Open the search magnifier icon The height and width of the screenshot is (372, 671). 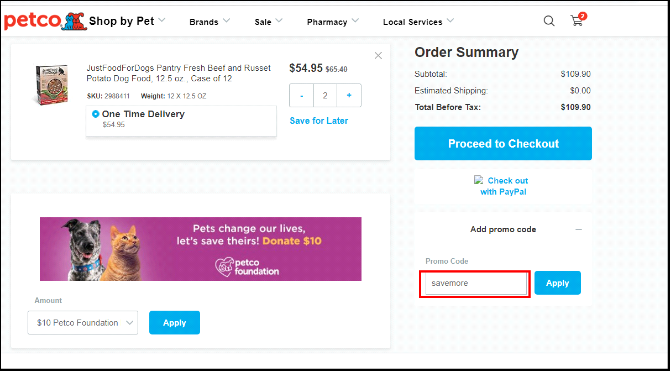pos(549,21)
